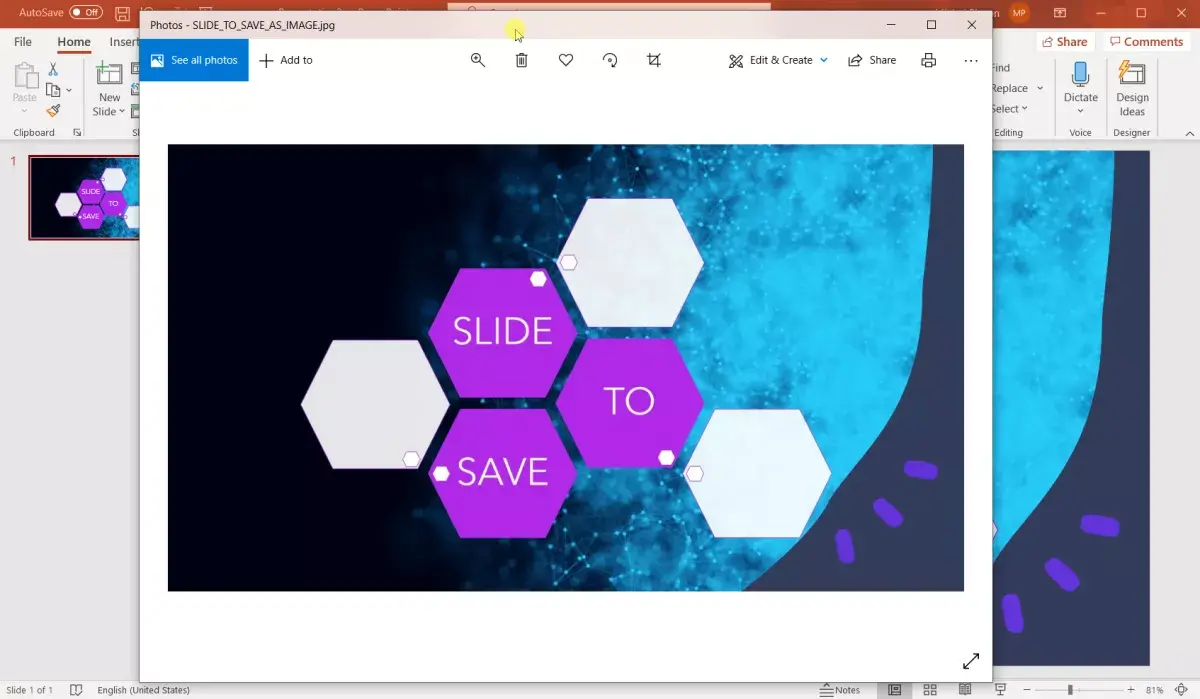Screen dimensions: 1200x699
Task: Click zoom in plus in status bar
Action: pyautogui.click(x=1131, y=690)
